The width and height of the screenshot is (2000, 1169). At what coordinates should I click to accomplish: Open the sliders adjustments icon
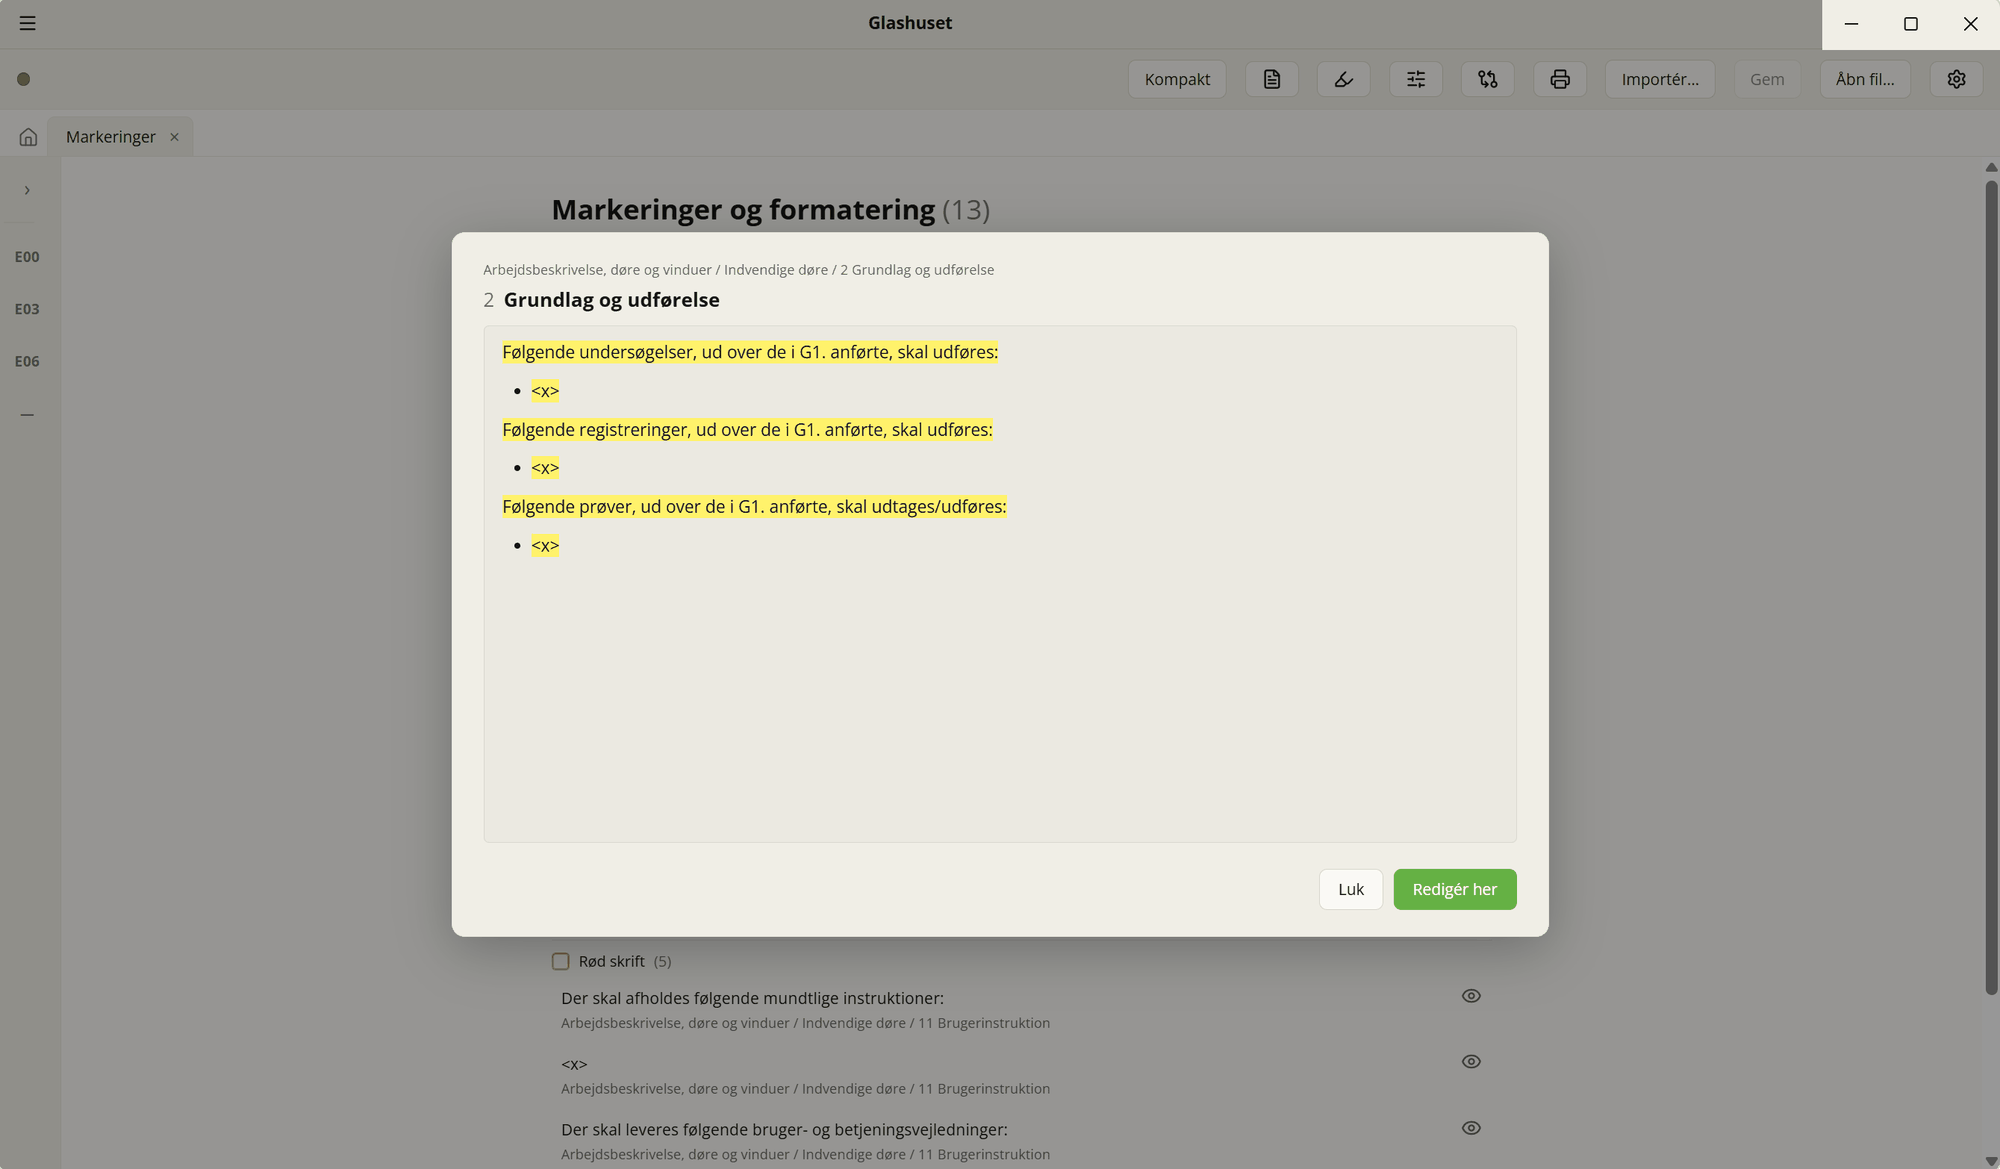tap(1415, 79)
